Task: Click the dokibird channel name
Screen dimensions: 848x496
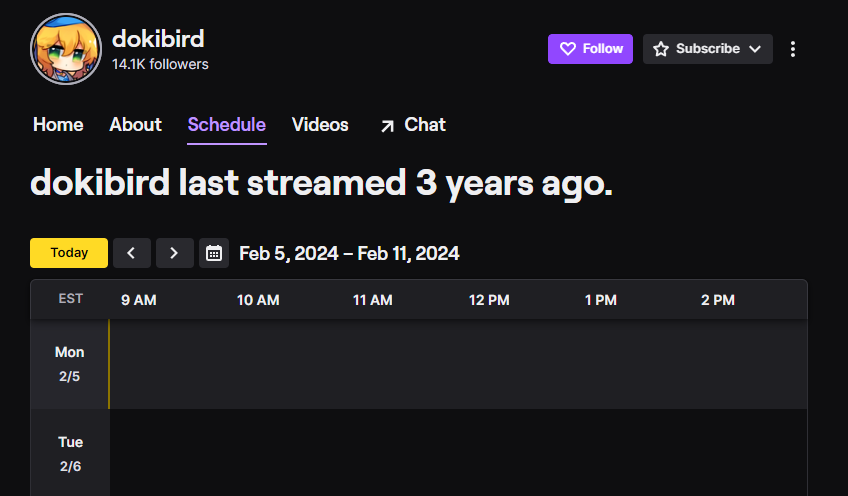Action: coord(158,39)
